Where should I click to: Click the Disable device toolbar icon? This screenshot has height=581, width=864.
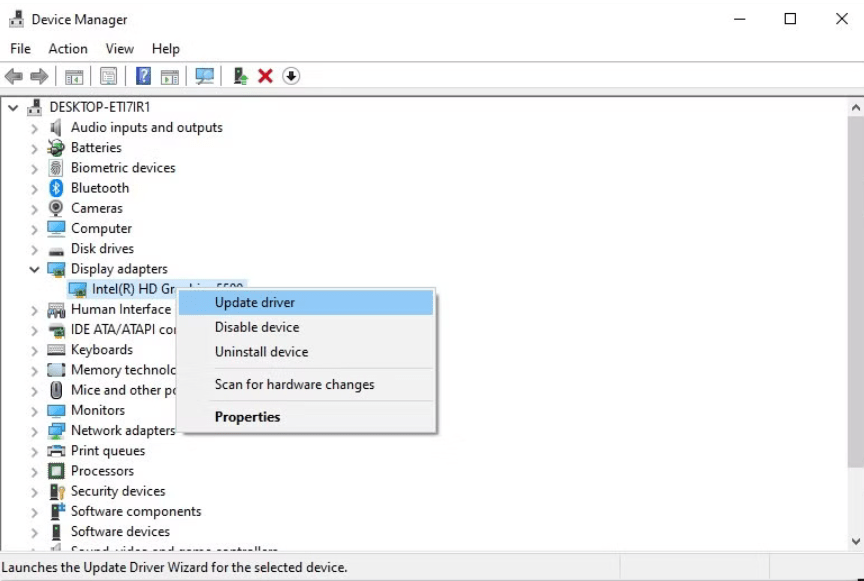(x=291, y=75)
